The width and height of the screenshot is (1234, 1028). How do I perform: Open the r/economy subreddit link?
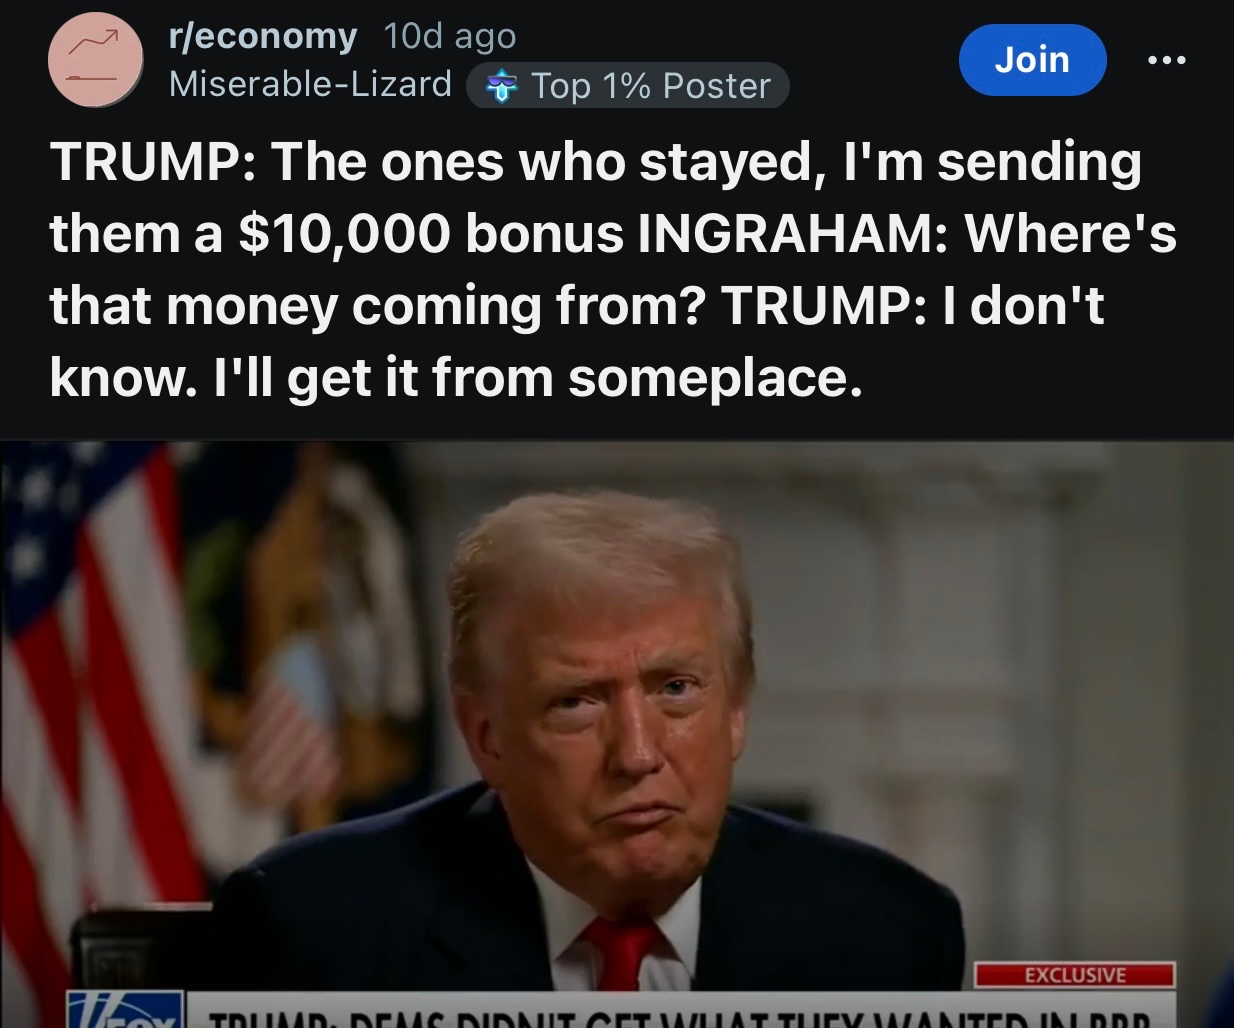(263, 36)
